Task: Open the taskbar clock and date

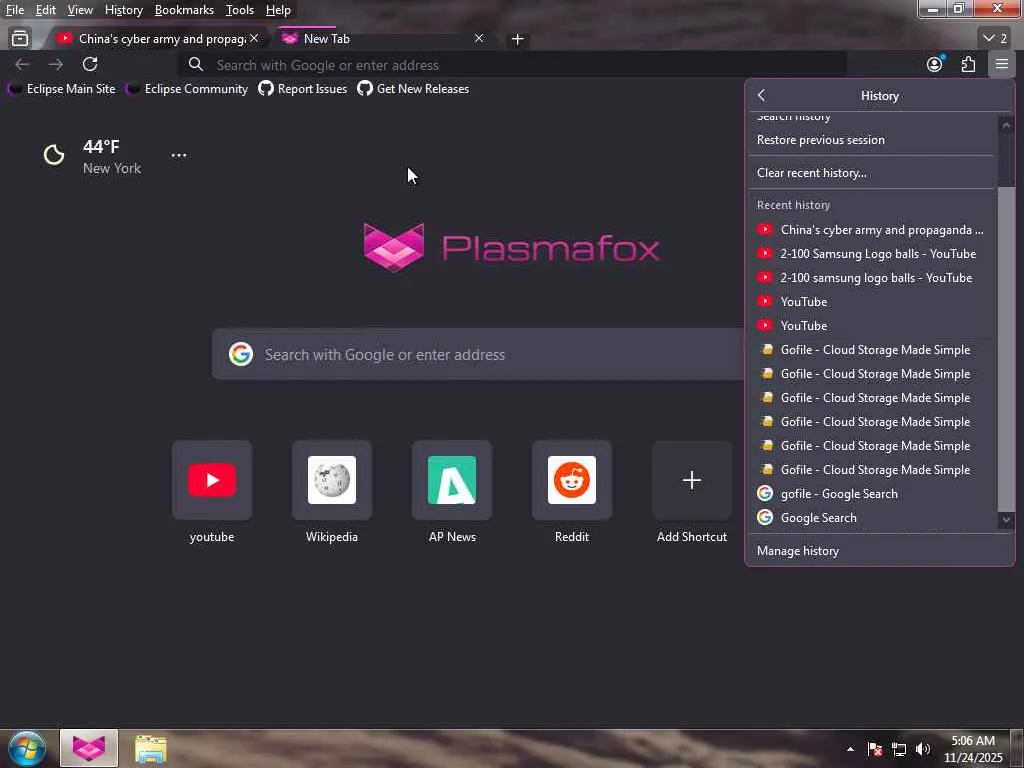Action: (x=972, y=749)
